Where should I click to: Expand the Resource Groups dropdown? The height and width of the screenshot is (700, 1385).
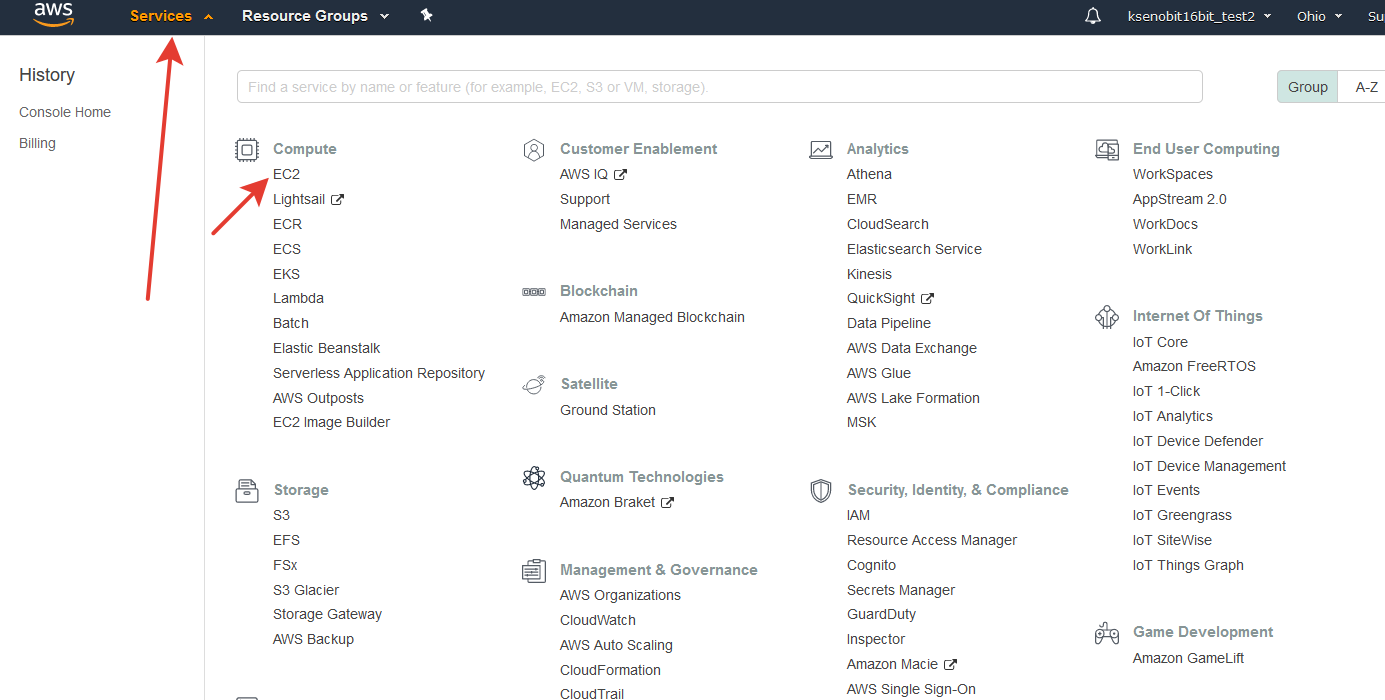coord(315,16)
